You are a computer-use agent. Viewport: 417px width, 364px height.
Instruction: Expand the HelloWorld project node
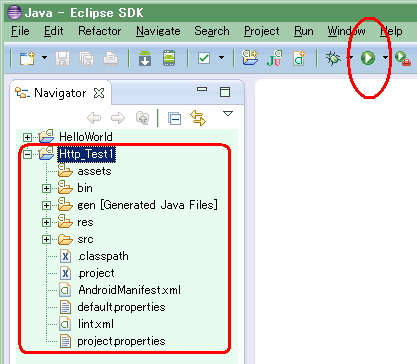(x=27, y=137)
